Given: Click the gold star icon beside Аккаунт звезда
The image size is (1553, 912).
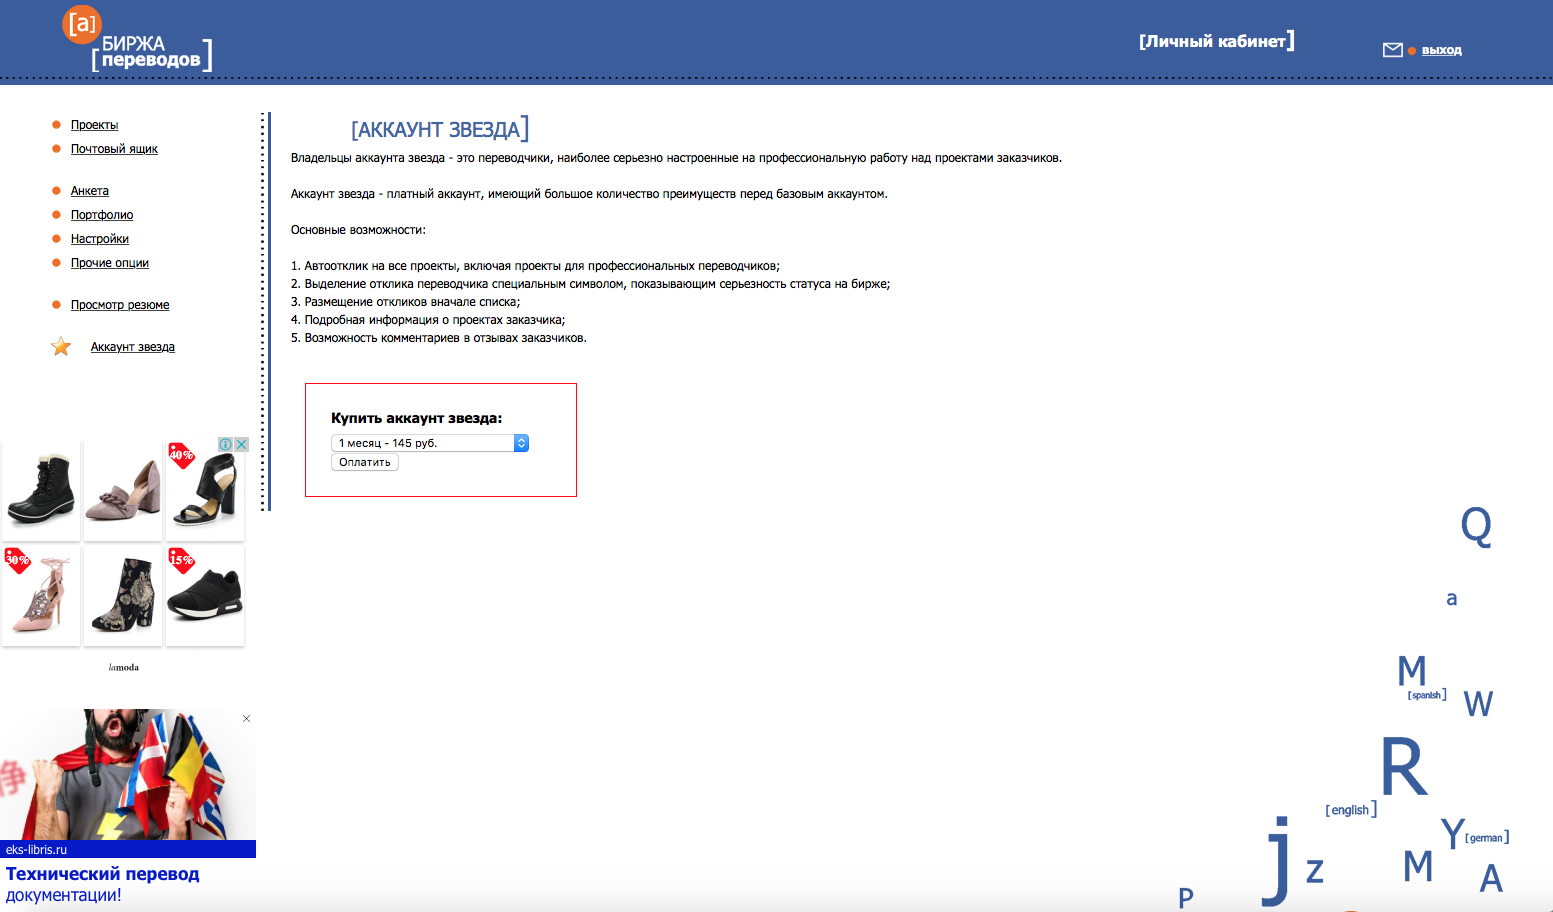Looking at the screenshot, I should (x=61, y=347).
